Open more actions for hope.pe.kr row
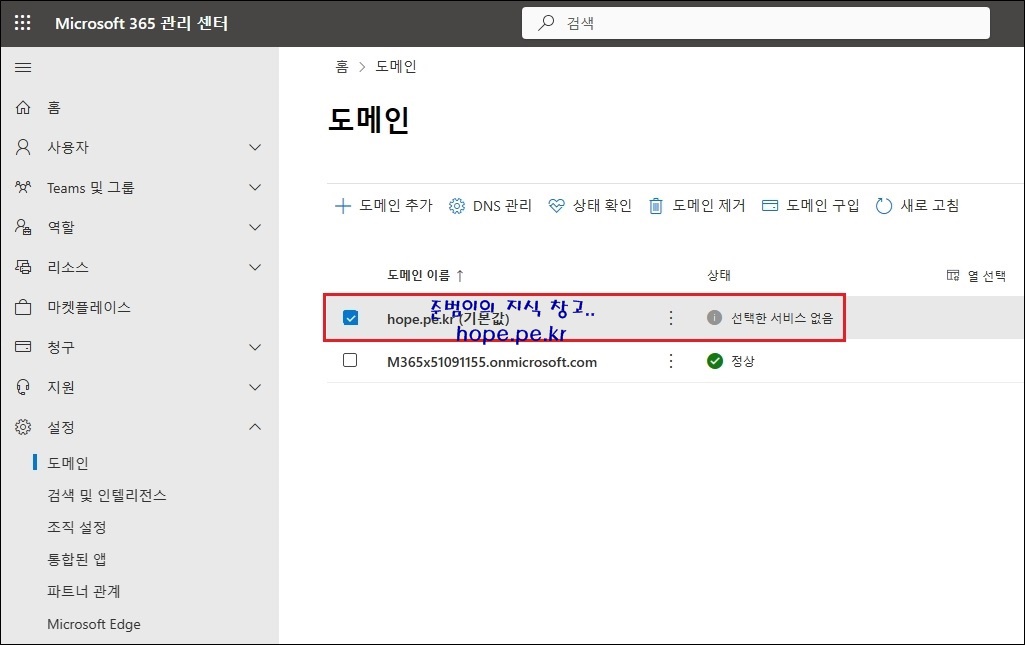The image size is (1025, 645). (x=671, y=318)
